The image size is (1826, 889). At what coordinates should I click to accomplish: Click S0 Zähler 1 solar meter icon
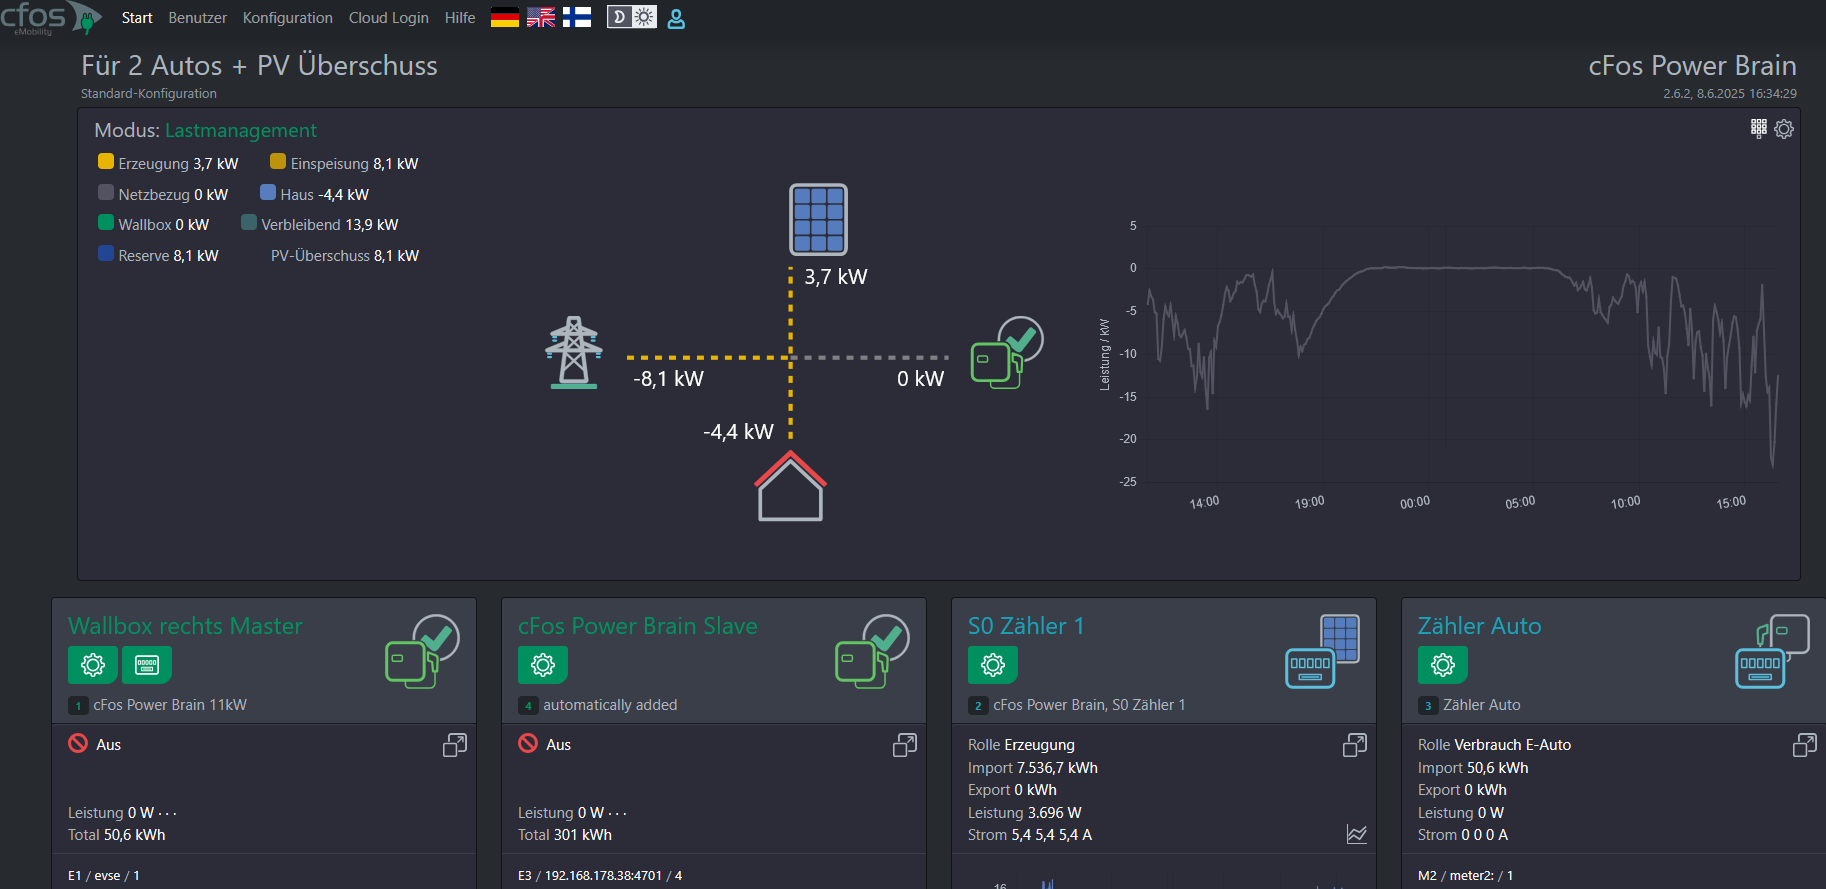1322,651
